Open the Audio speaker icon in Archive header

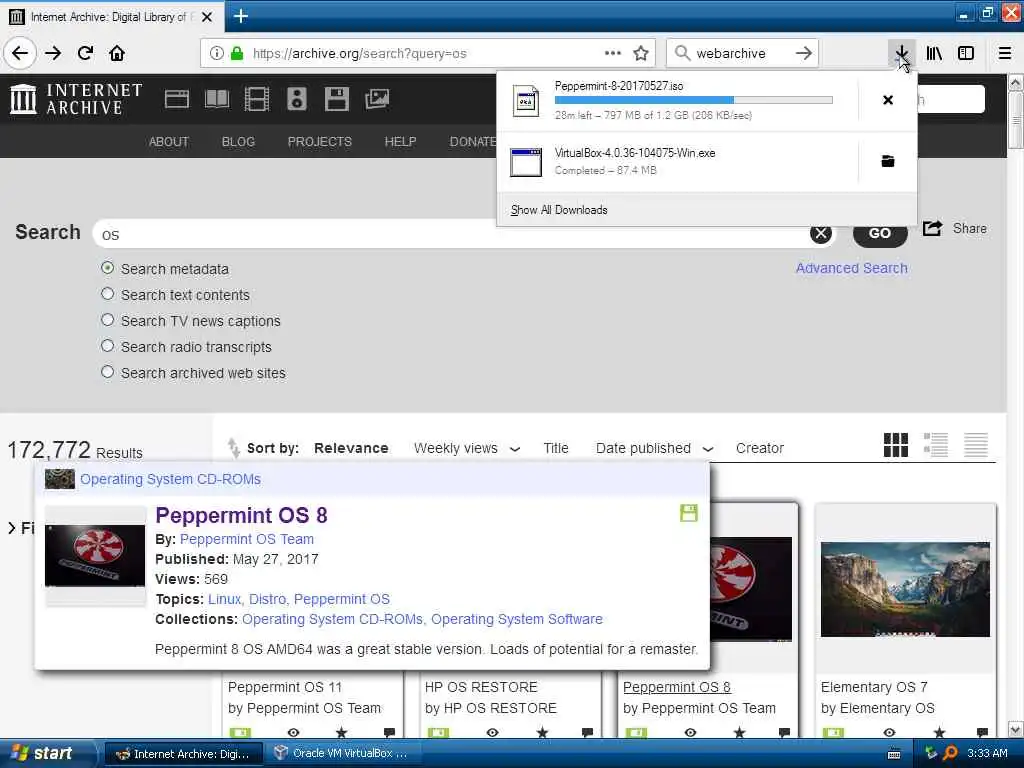pyautogui.click(x=296, y=99)
